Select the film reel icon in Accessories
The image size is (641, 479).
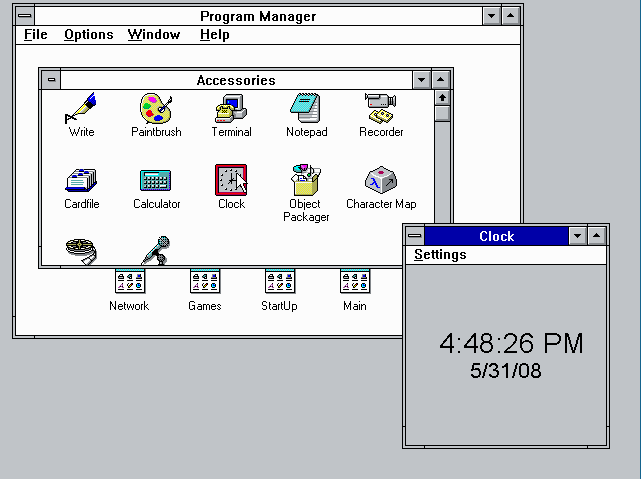point(81,251)
